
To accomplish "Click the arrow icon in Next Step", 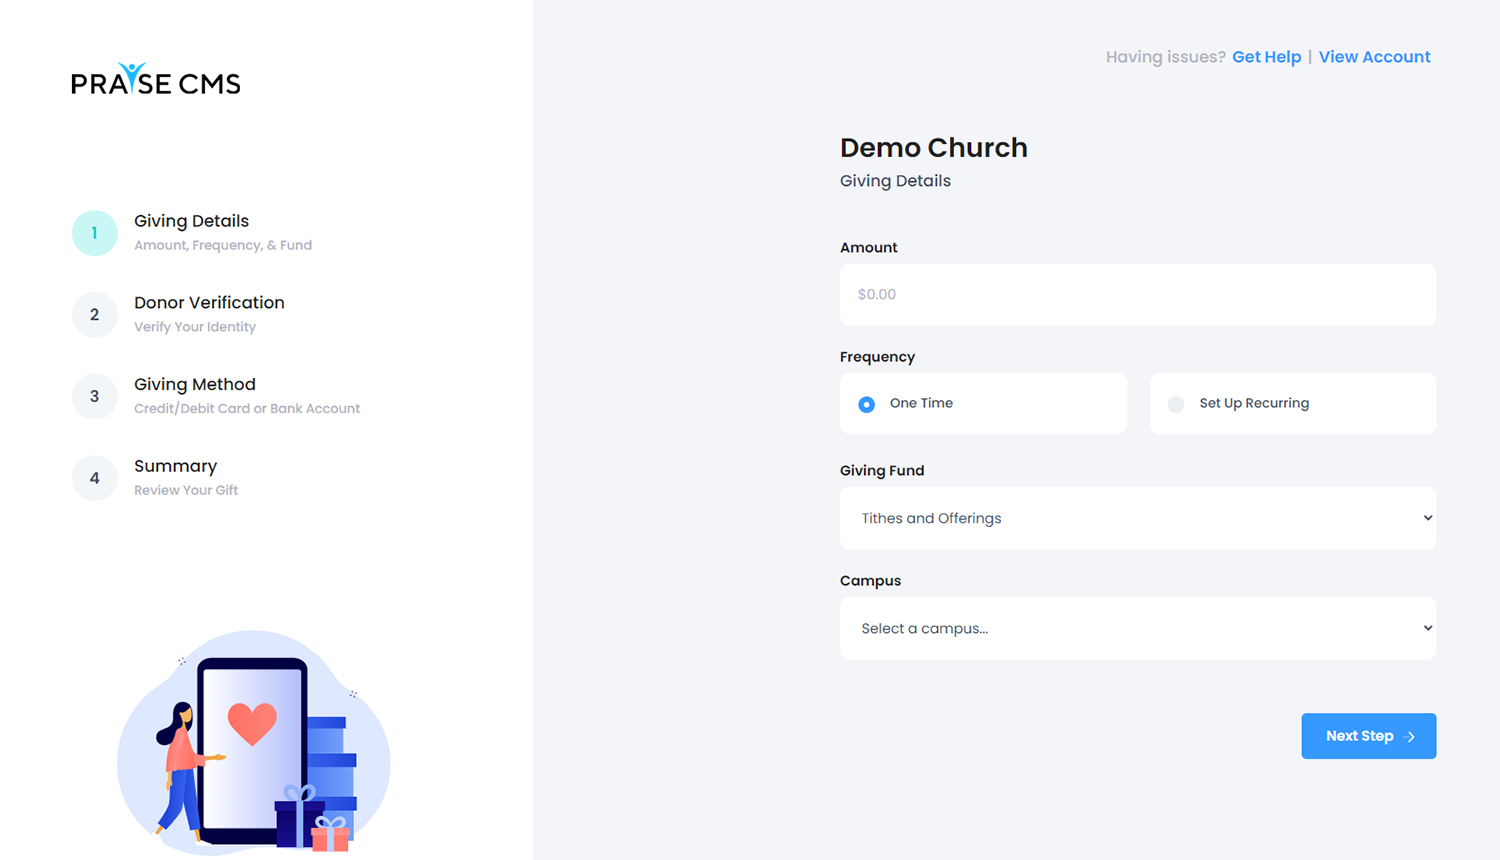I will [1410, 737].
